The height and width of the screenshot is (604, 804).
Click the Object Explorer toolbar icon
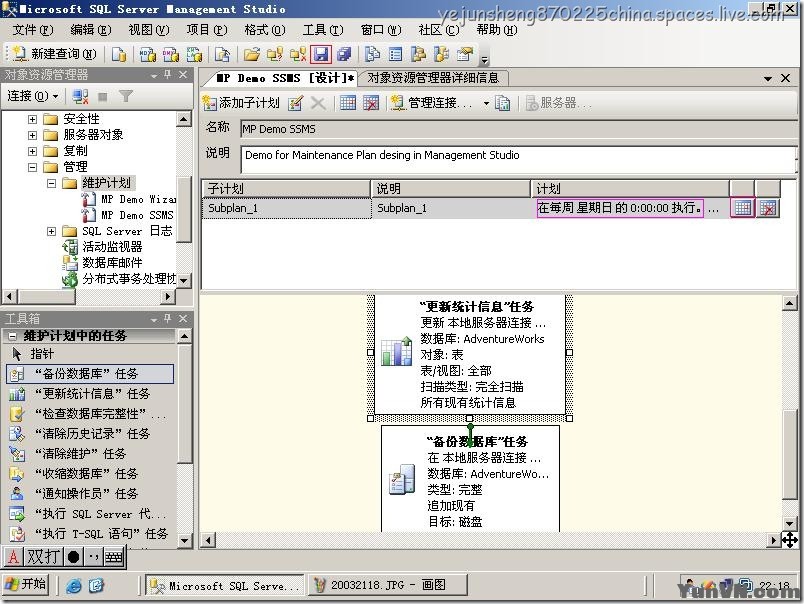coord(418,54)
